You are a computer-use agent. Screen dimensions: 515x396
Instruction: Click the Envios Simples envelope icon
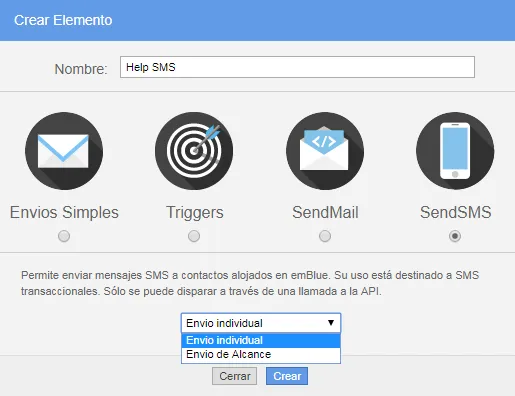click(x=64, y=151)
